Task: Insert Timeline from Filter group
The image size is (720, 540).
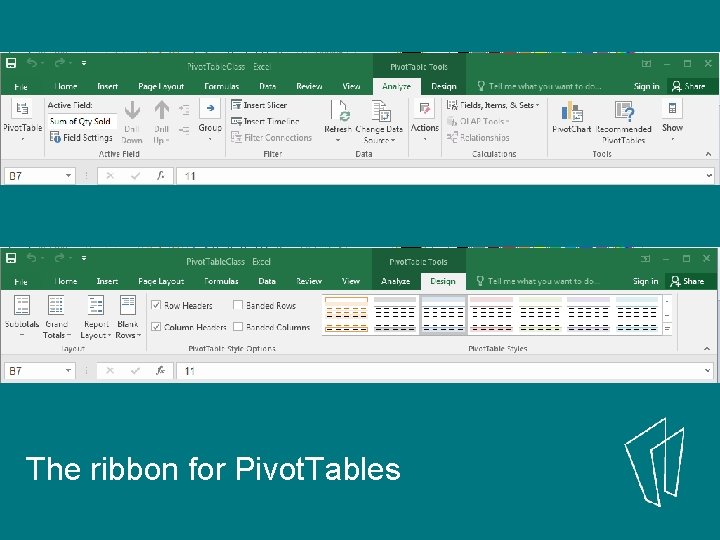Action: pos(265,121)
